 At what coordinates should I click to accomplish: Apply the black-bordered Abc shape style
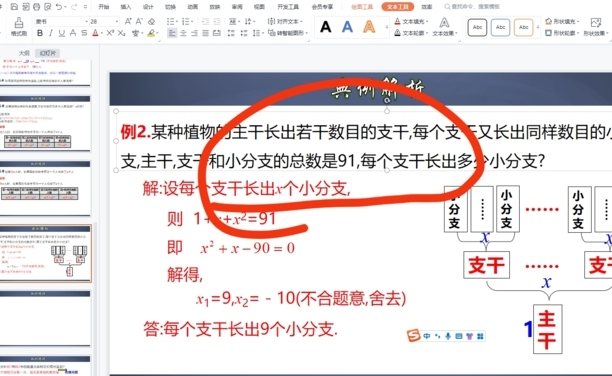pos(477,27)
